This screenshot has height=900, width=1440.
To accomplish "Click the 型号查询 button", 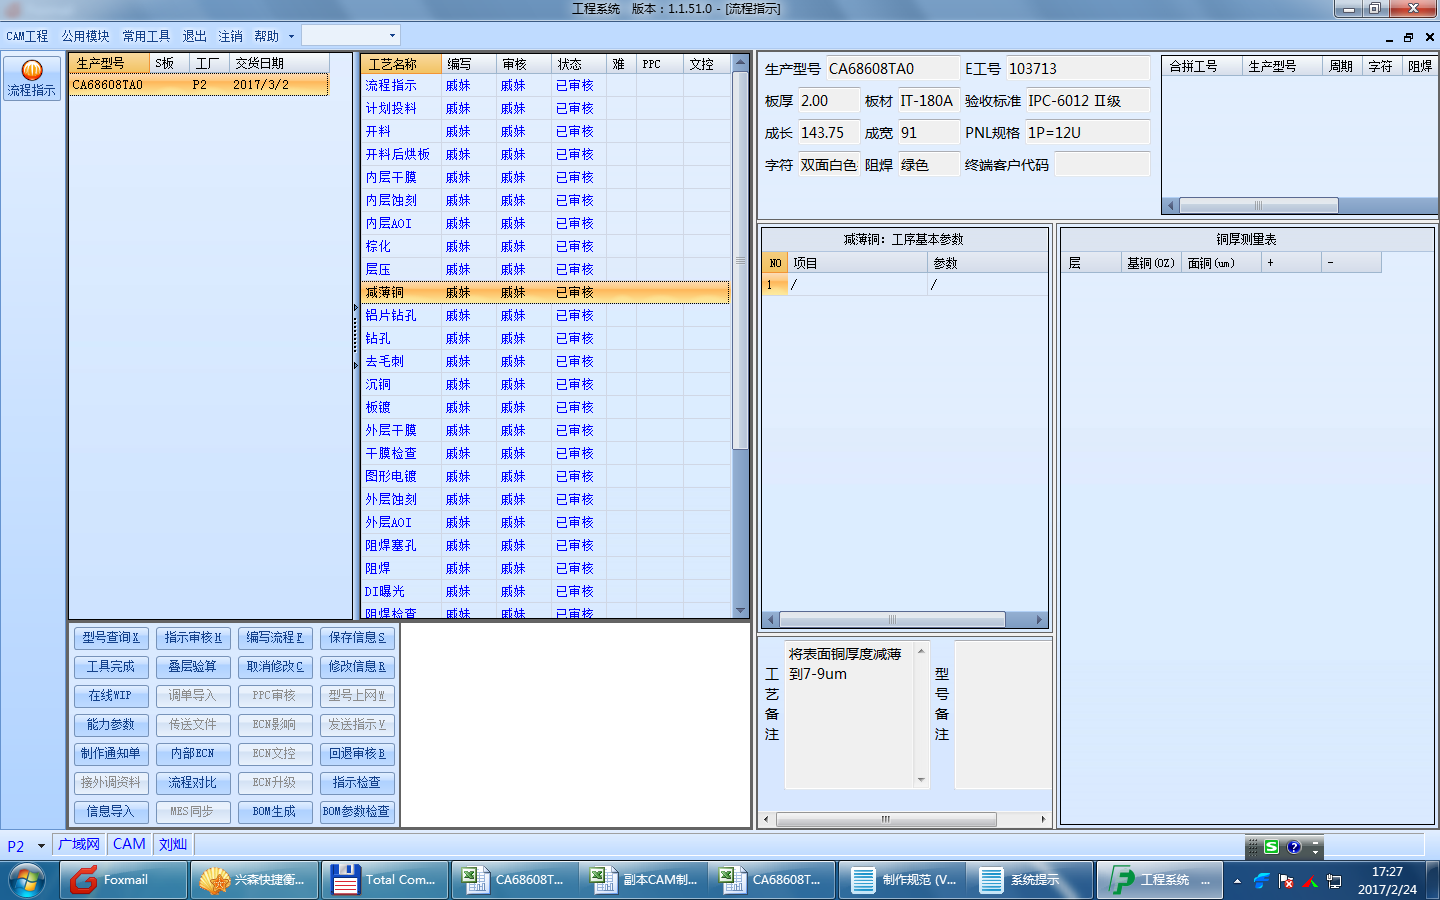I will tap(110, 637).
